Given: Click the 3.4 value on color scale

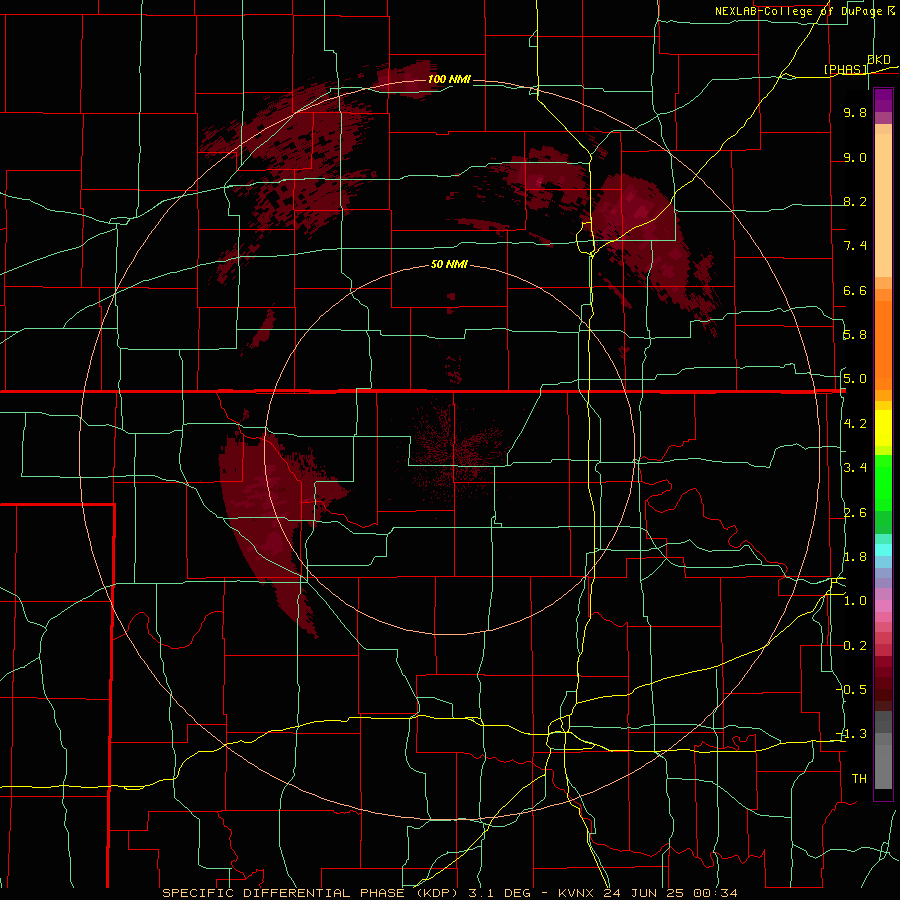Looking at the screenshot, I should pyautogui.click(x=855, y=468).
